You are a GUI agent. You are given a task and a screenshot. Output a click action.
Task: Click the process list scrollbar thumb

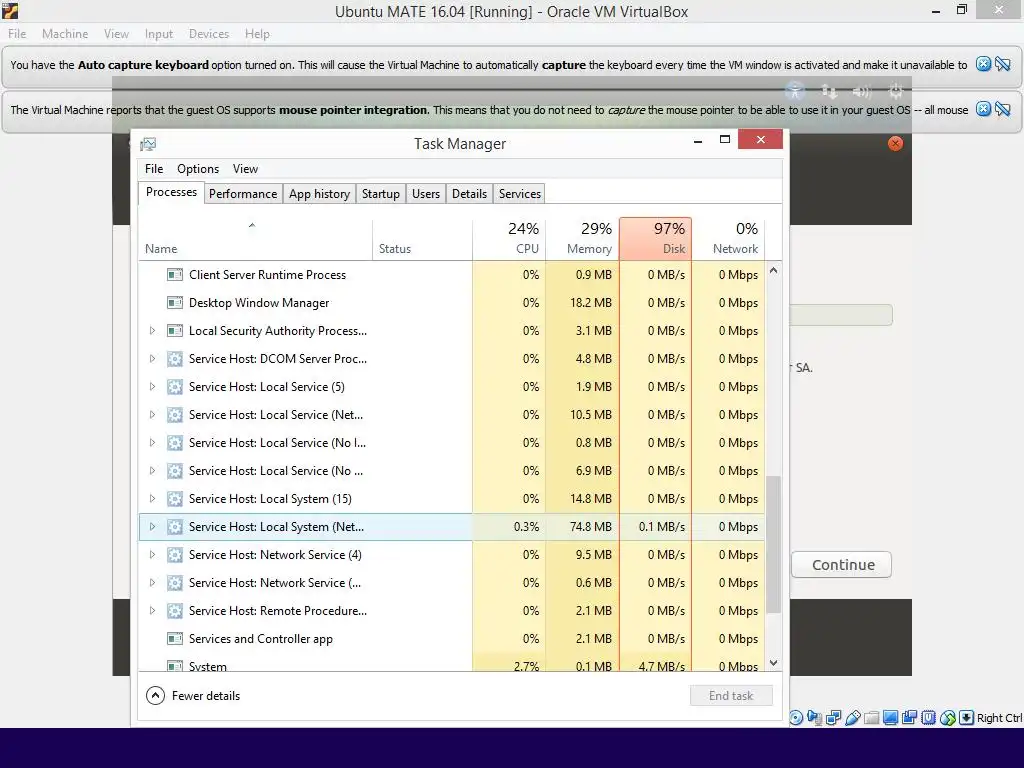pyautogui.click(x=773, y=544)
